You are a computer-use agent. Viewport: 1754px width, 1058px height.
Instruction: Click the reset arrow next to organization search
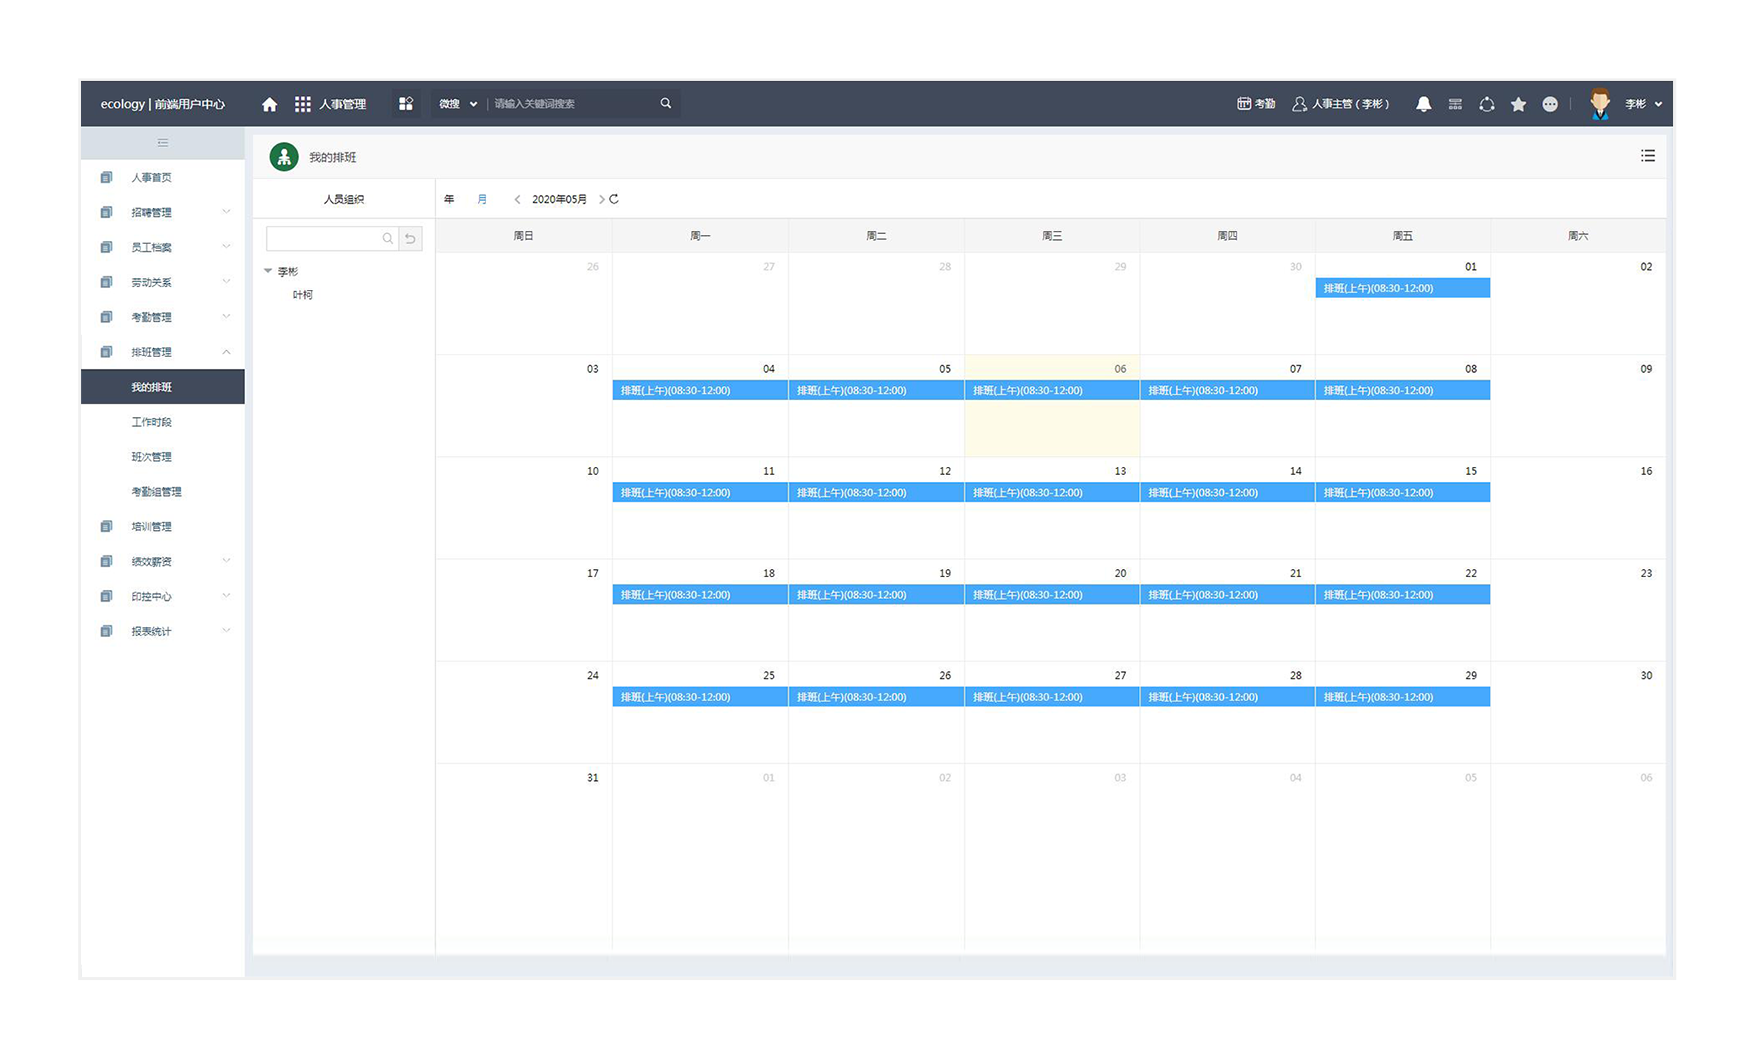(x=410, y=238)
